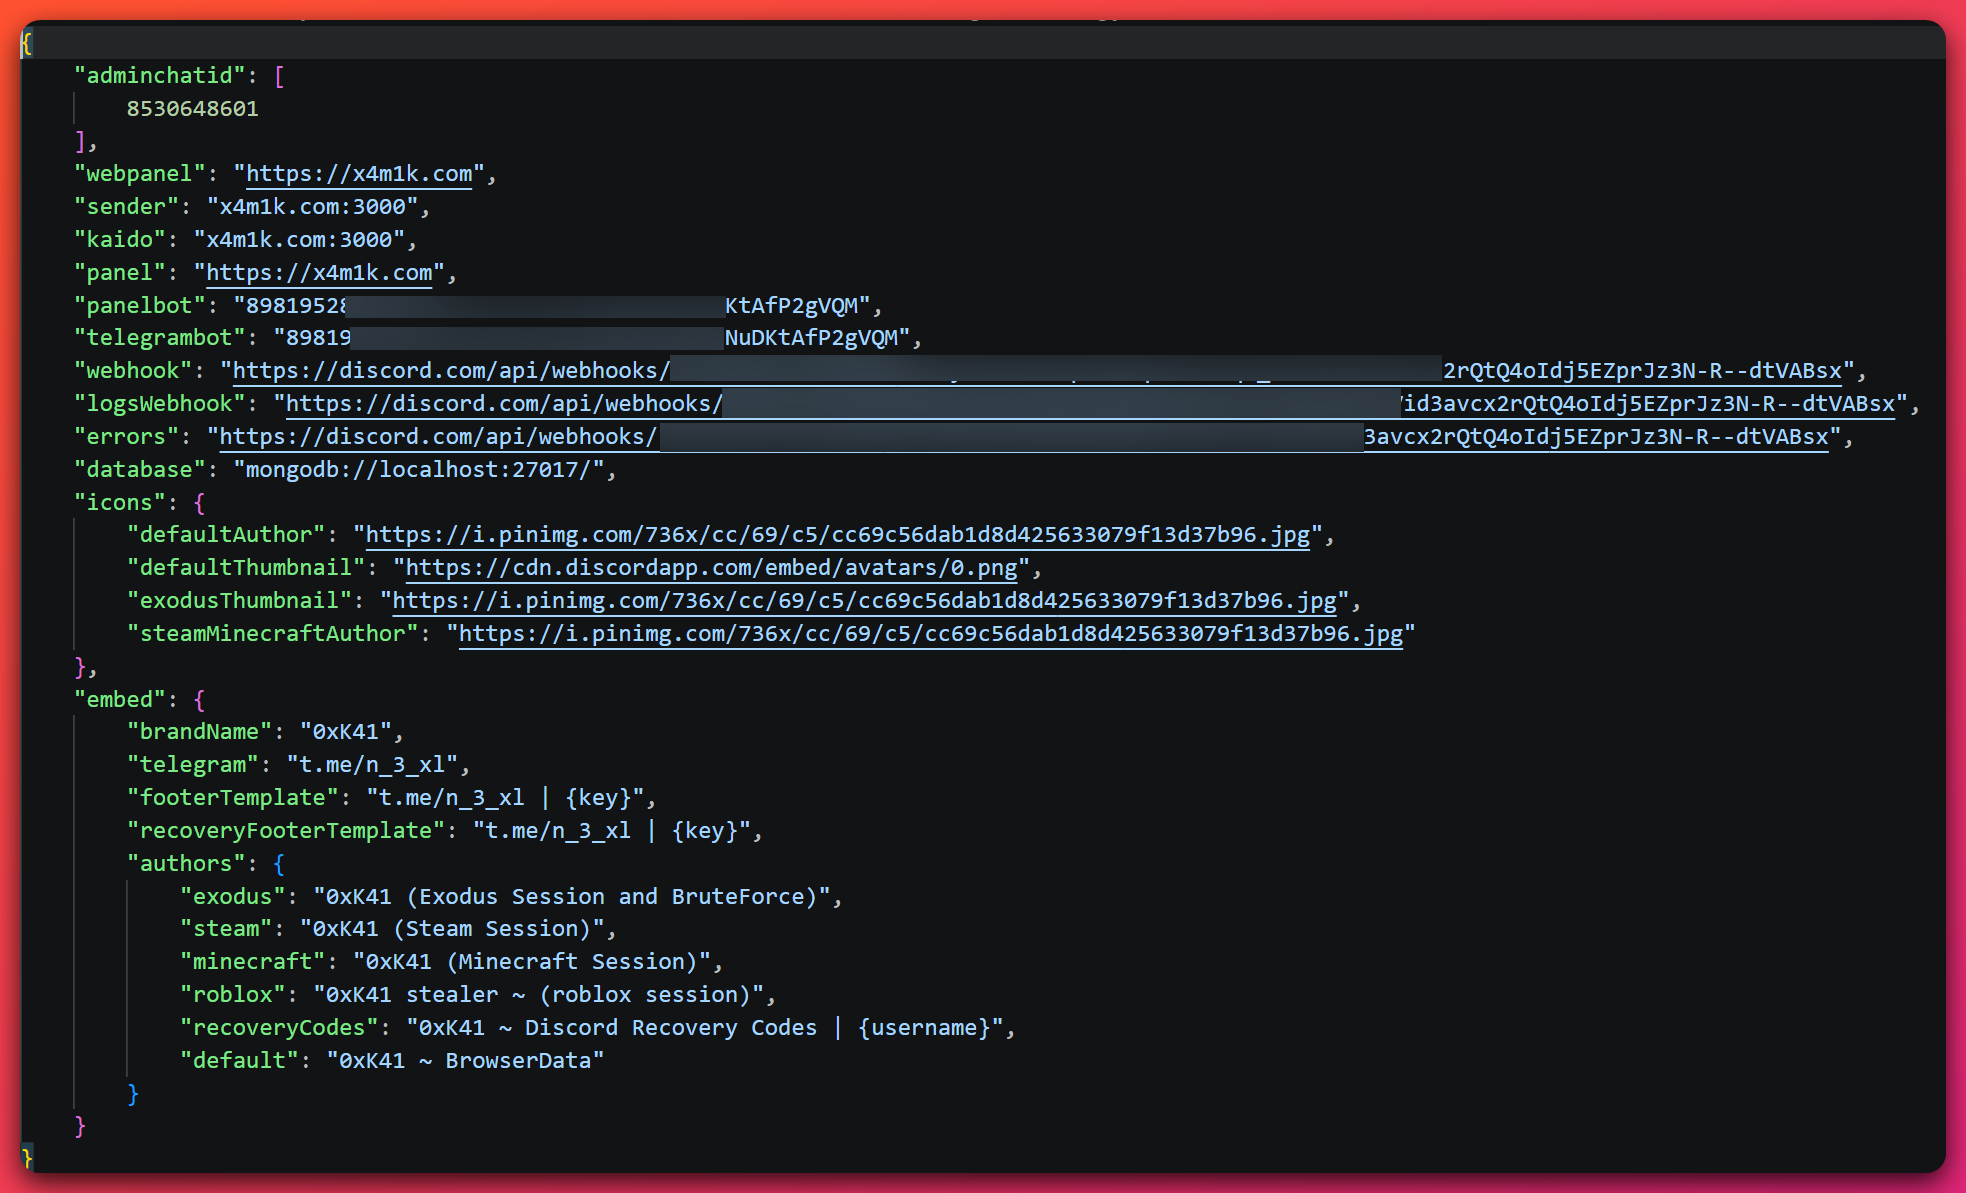
Task: Select the "mongodb://localhost:27017/" value
Action: 419,470
